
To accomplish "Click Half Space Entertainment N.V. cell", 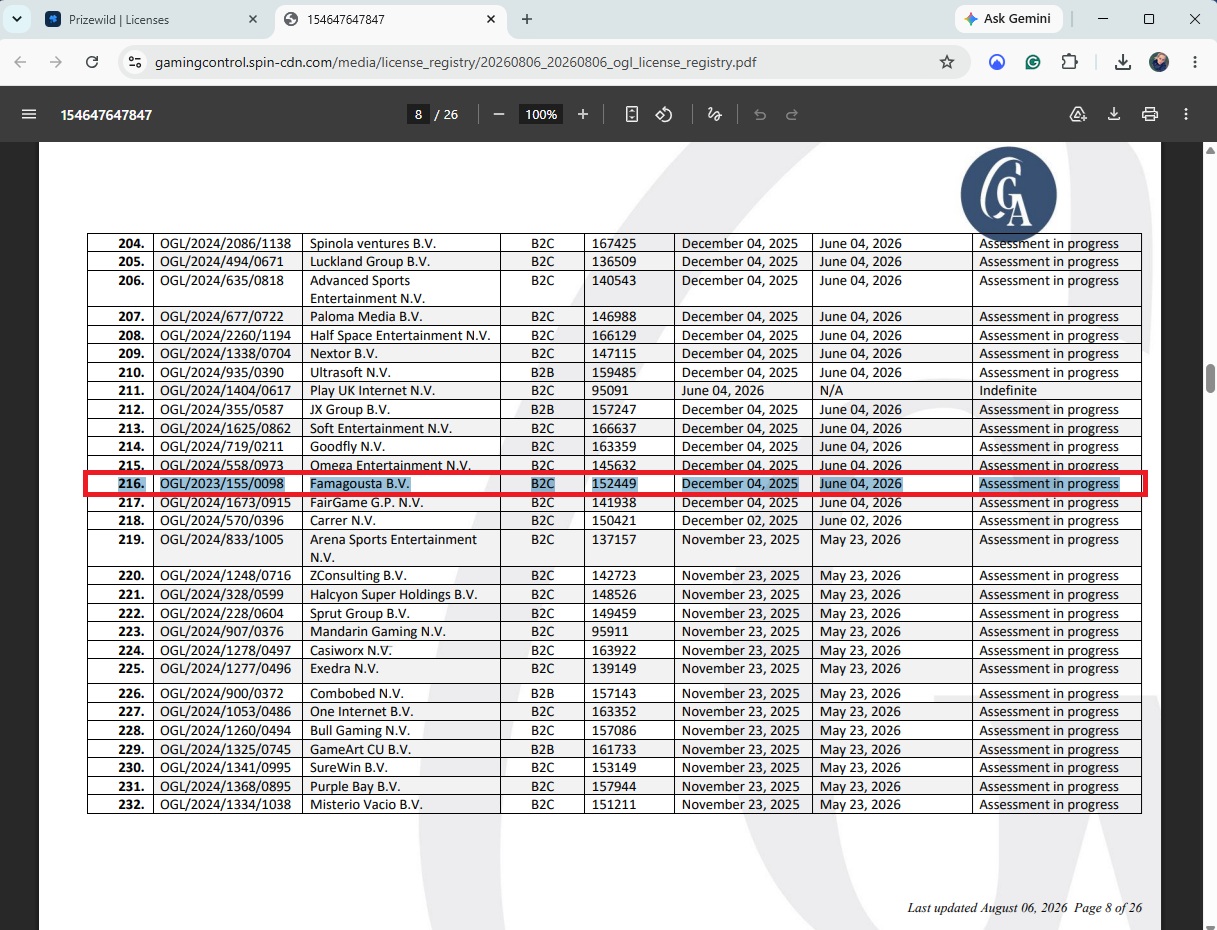I will point(401,335).
